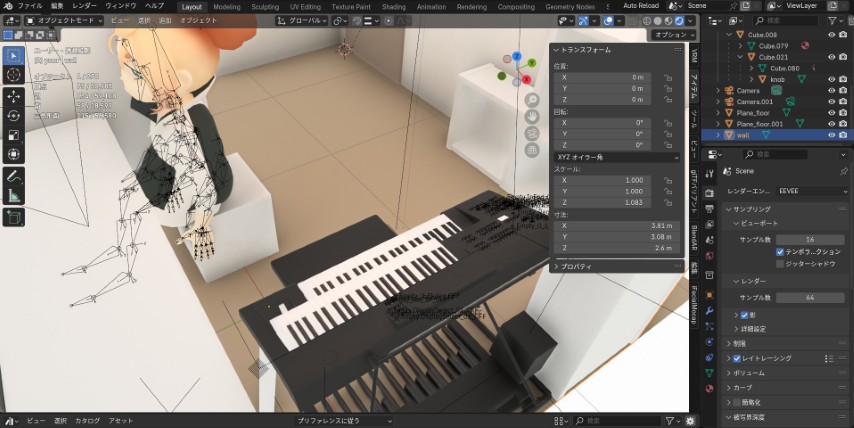Toggle camera view gizmo button
This screenshot has width=854, height=428.
pyautogui.click(x=532, y=133)
